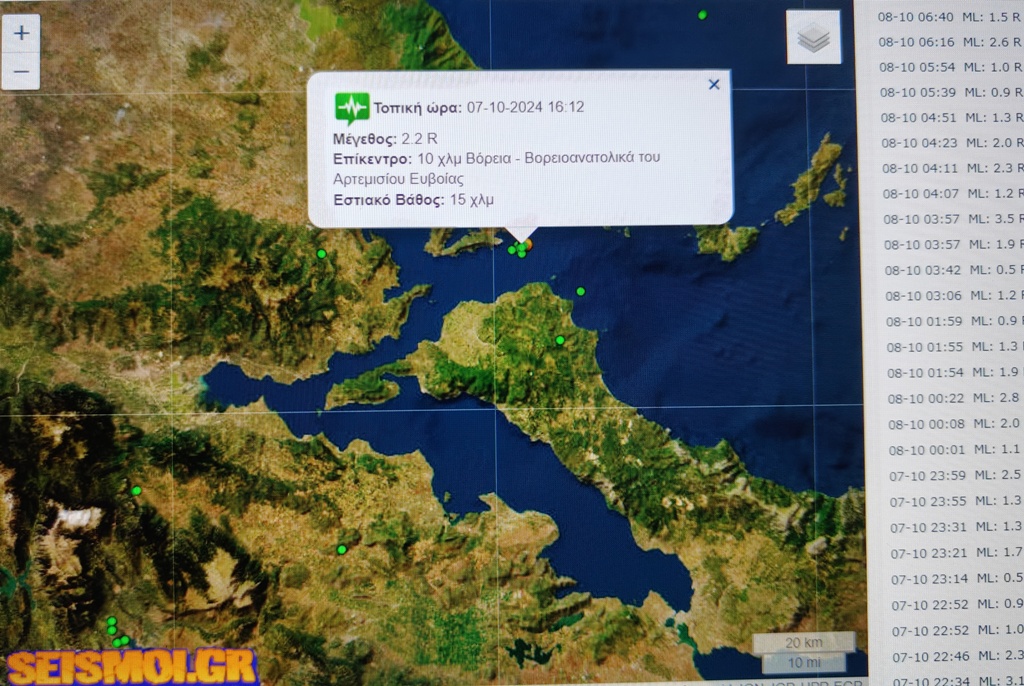Select the green marker in central Evia
This screenshot has height=686, width=1024.
(560, 341)
